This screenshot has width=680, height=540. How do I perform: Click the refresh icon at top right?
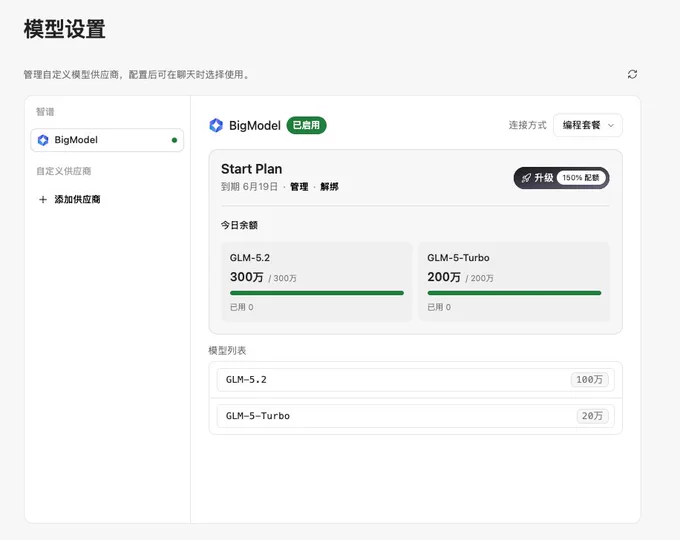632,74
